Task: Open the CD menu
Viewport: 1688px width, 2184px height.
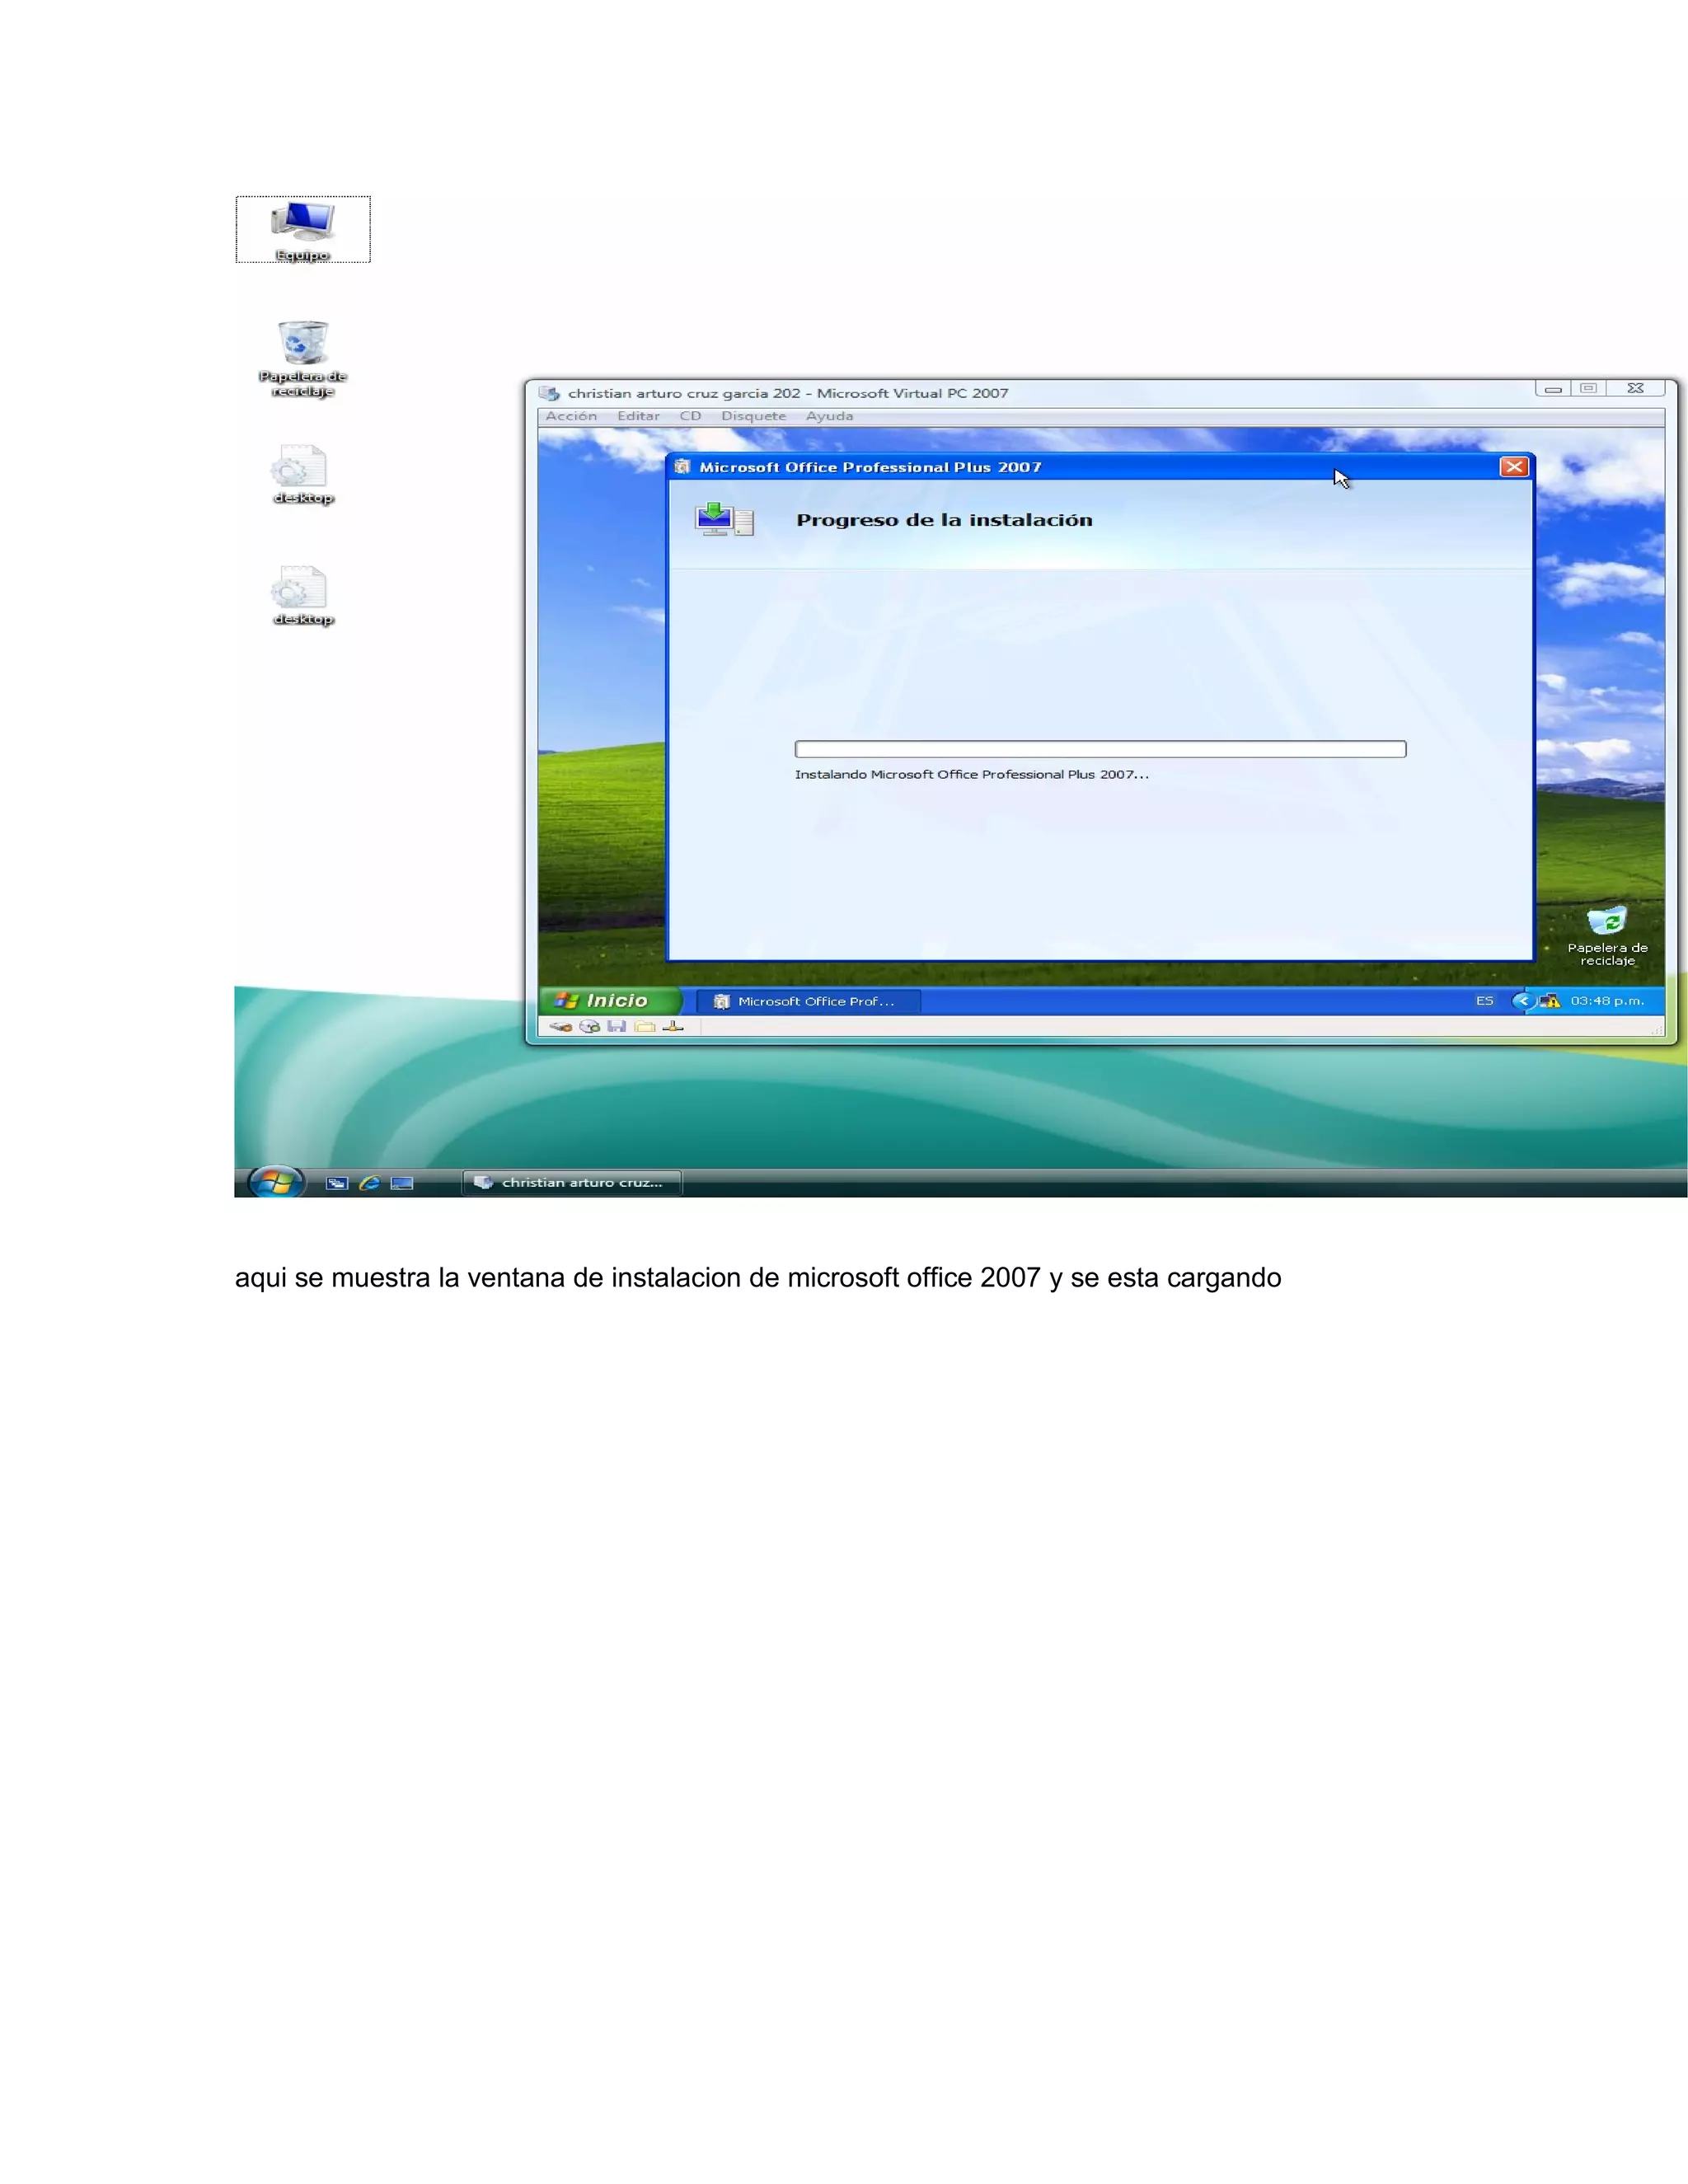Action: (690, 416)
